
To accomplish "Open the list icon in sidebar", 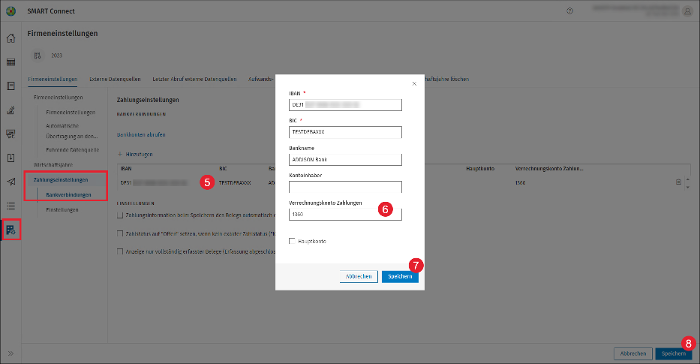I will (x=11, y=206).
